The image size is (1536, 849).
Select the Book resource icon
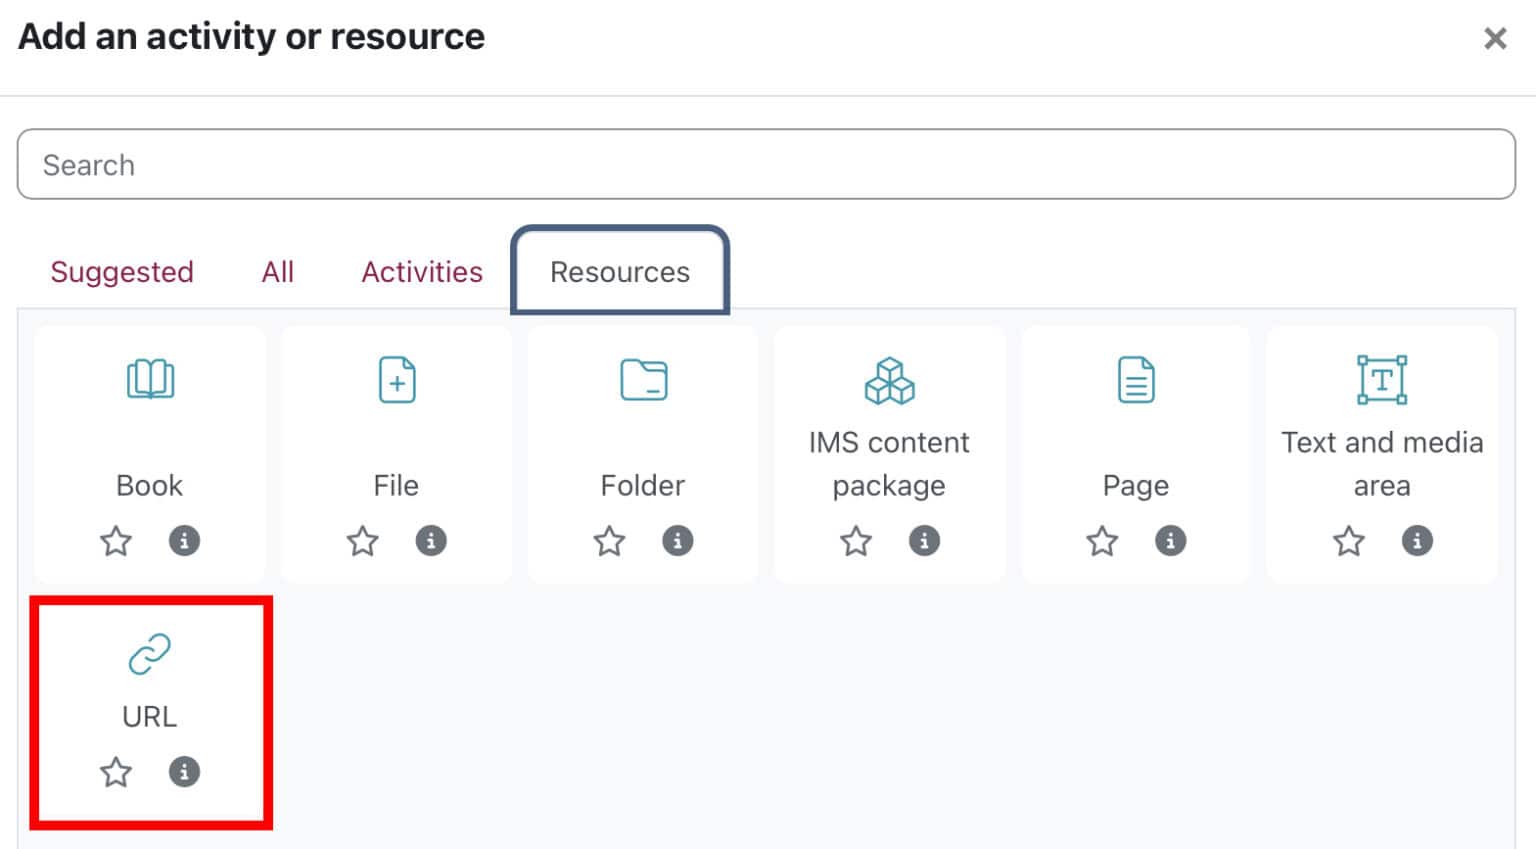(150, 380)
